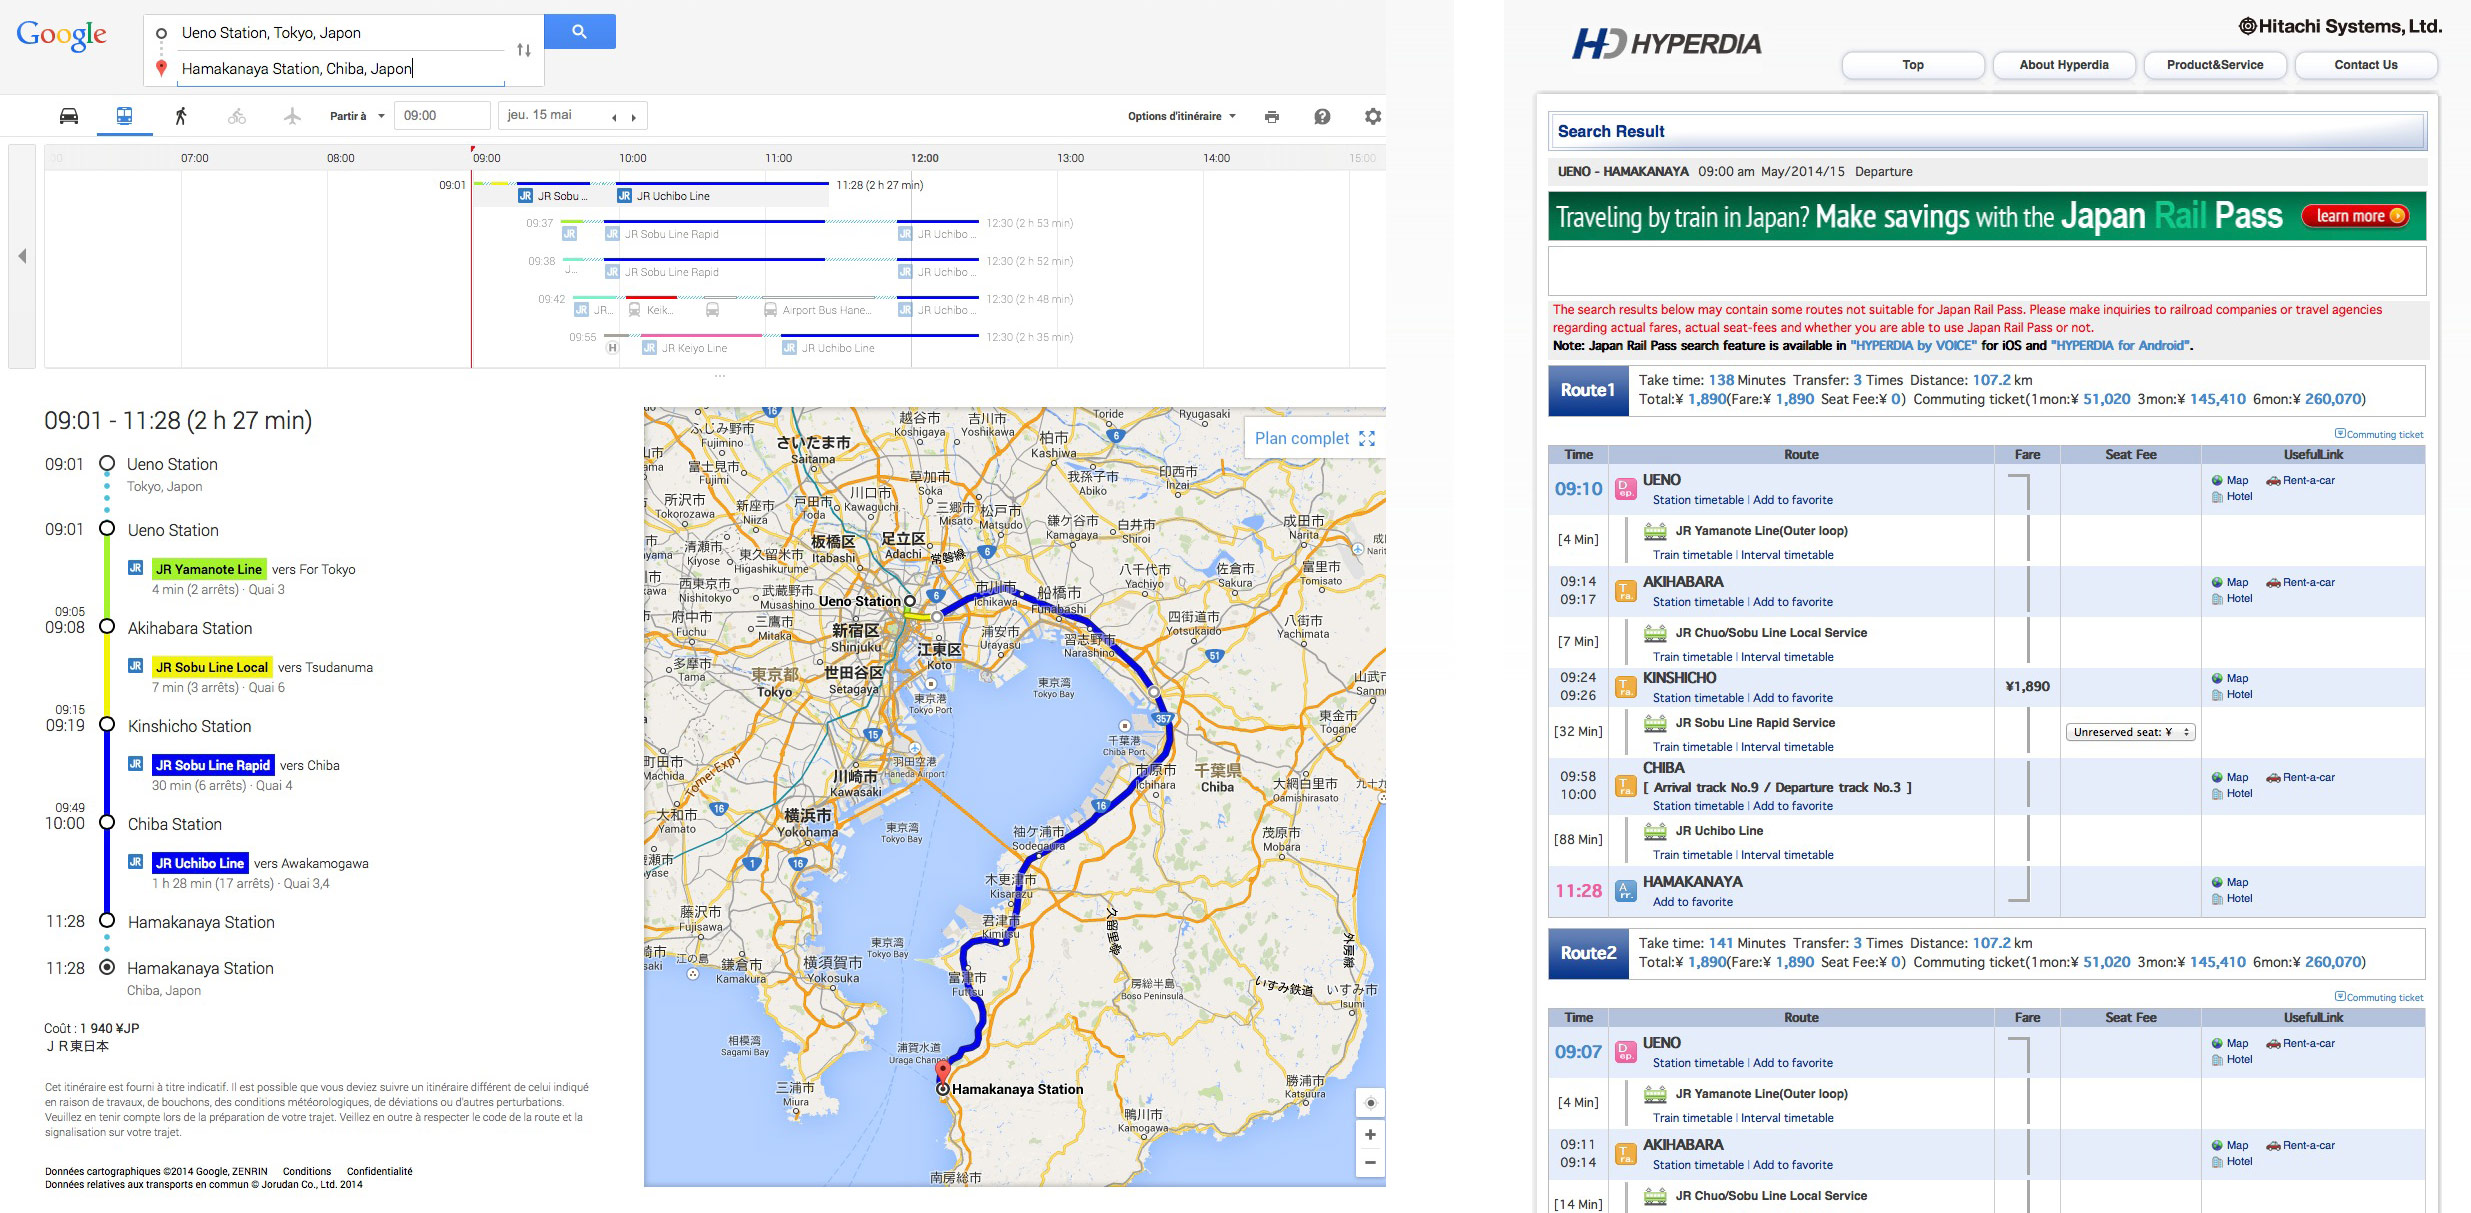This screenshot has width=2471, height=1213.
Task: Select the cycling travel mode
Action: coord(237,116)
